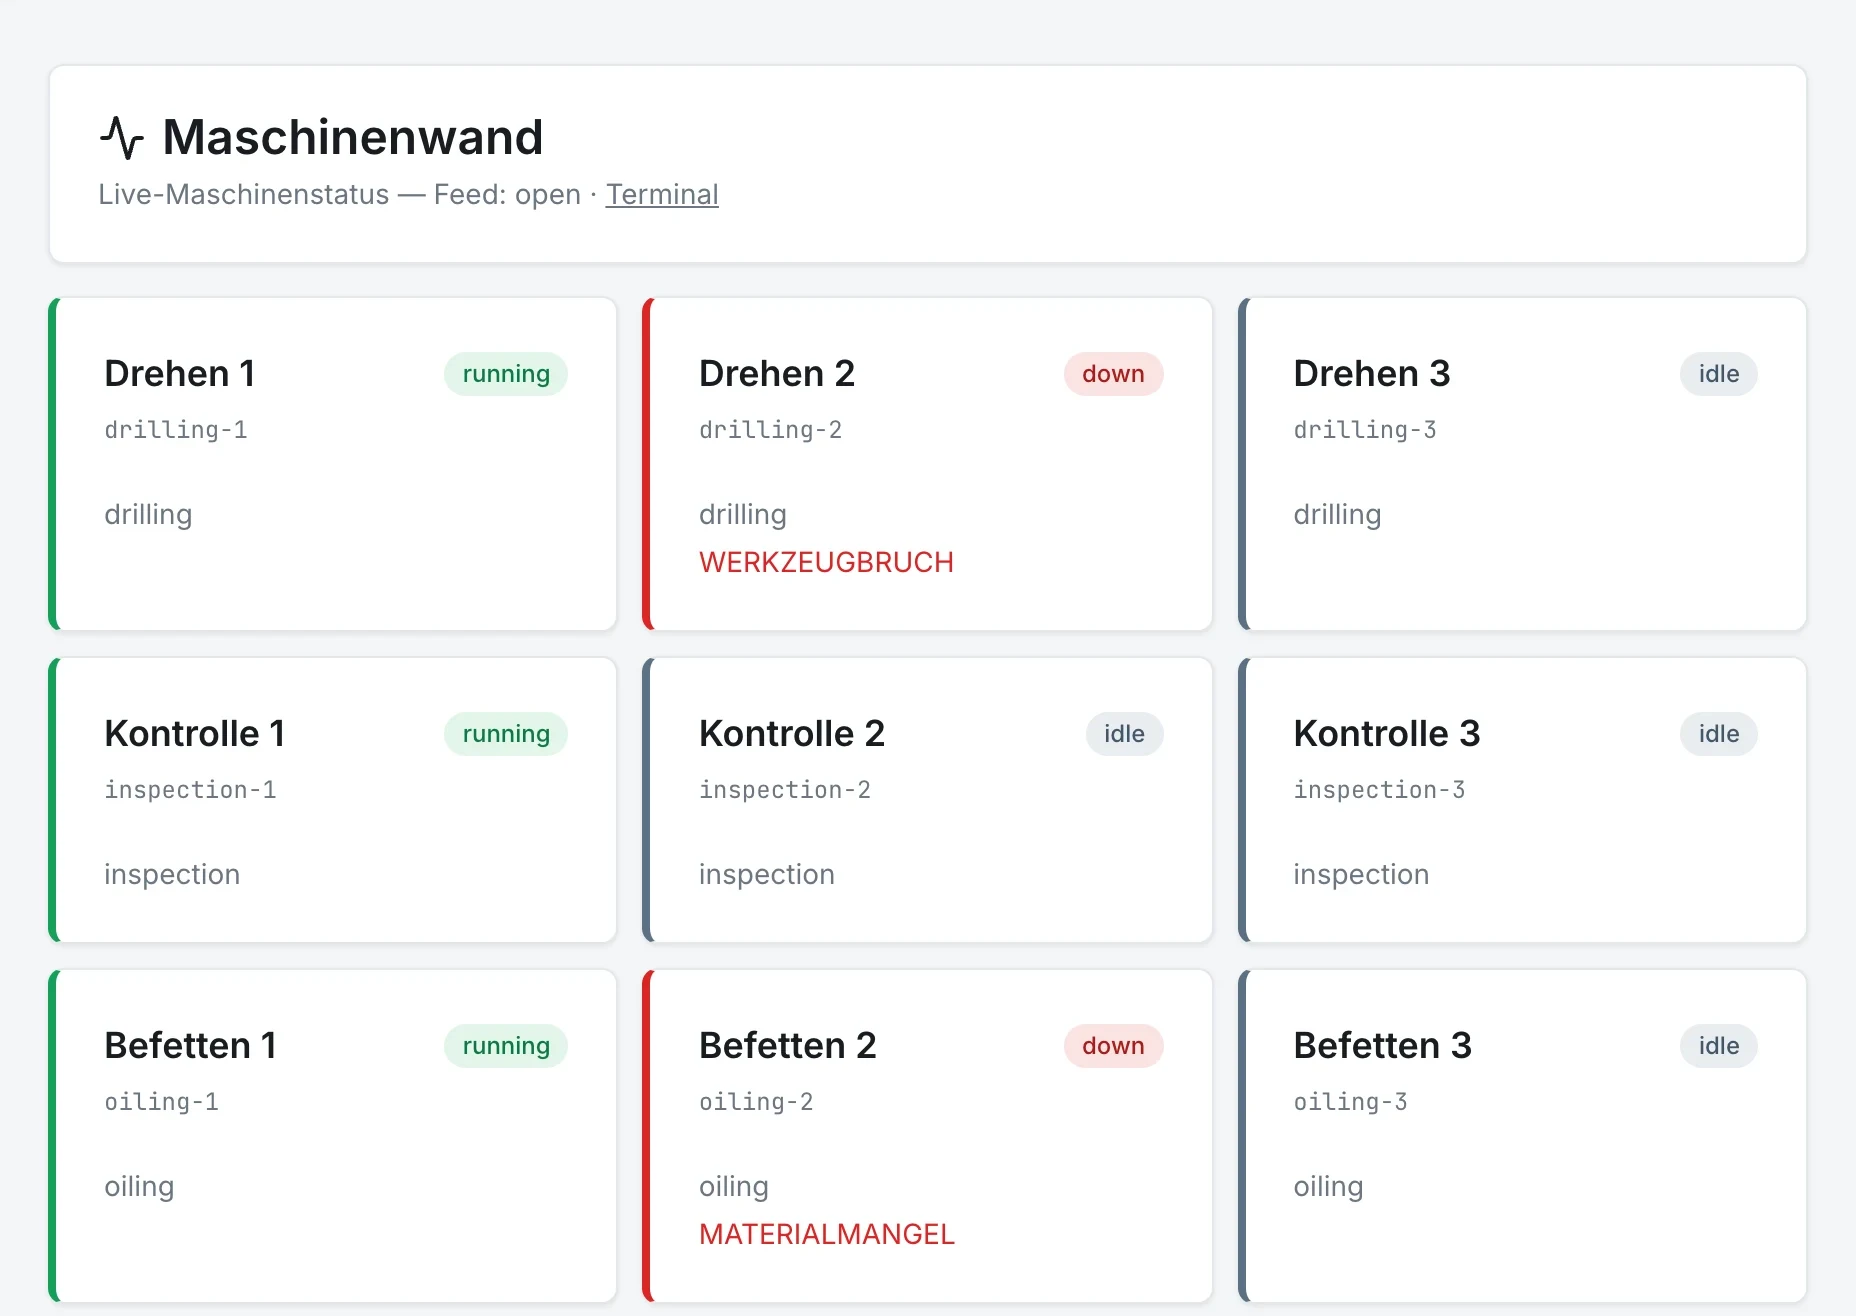Select the drilling-2 identifier text

[771, 430]
